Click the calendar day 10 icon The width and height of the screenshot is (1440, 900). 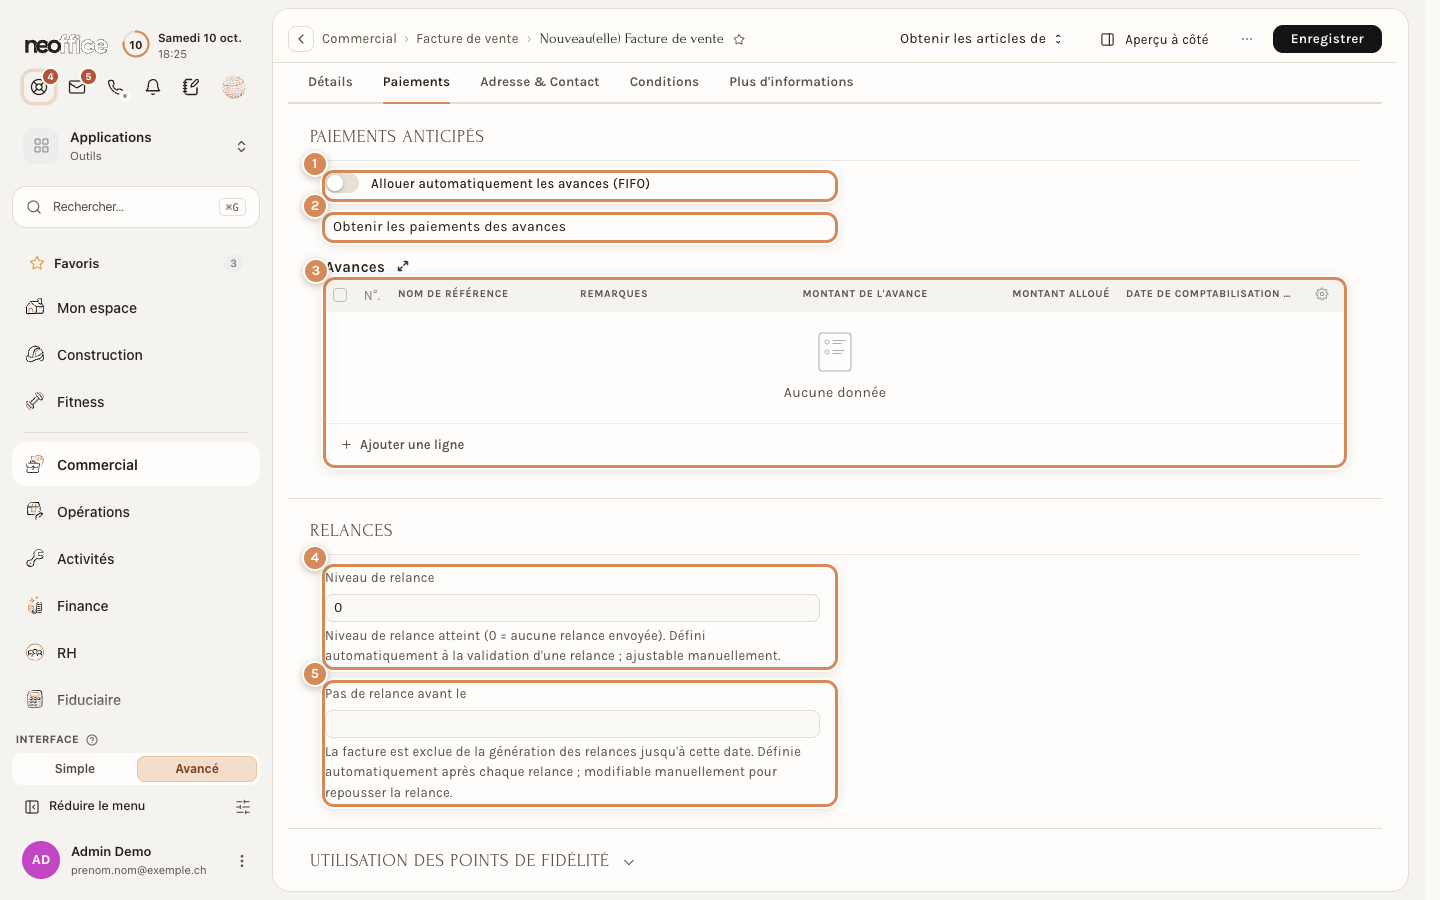point(135,45)
